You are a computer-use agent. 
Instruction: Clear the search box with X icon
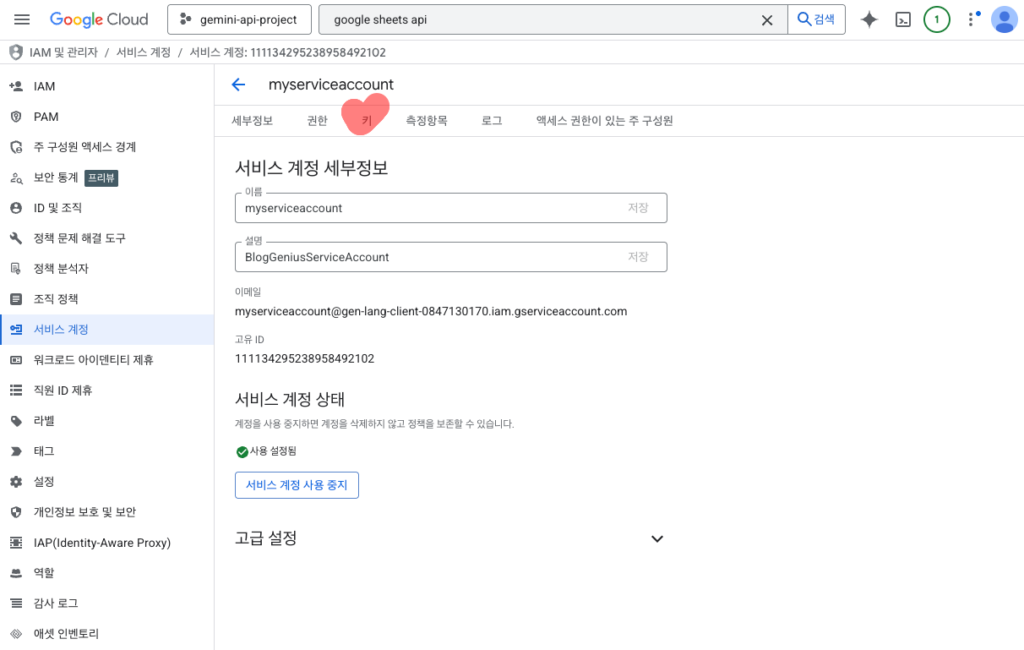point(767,20)
